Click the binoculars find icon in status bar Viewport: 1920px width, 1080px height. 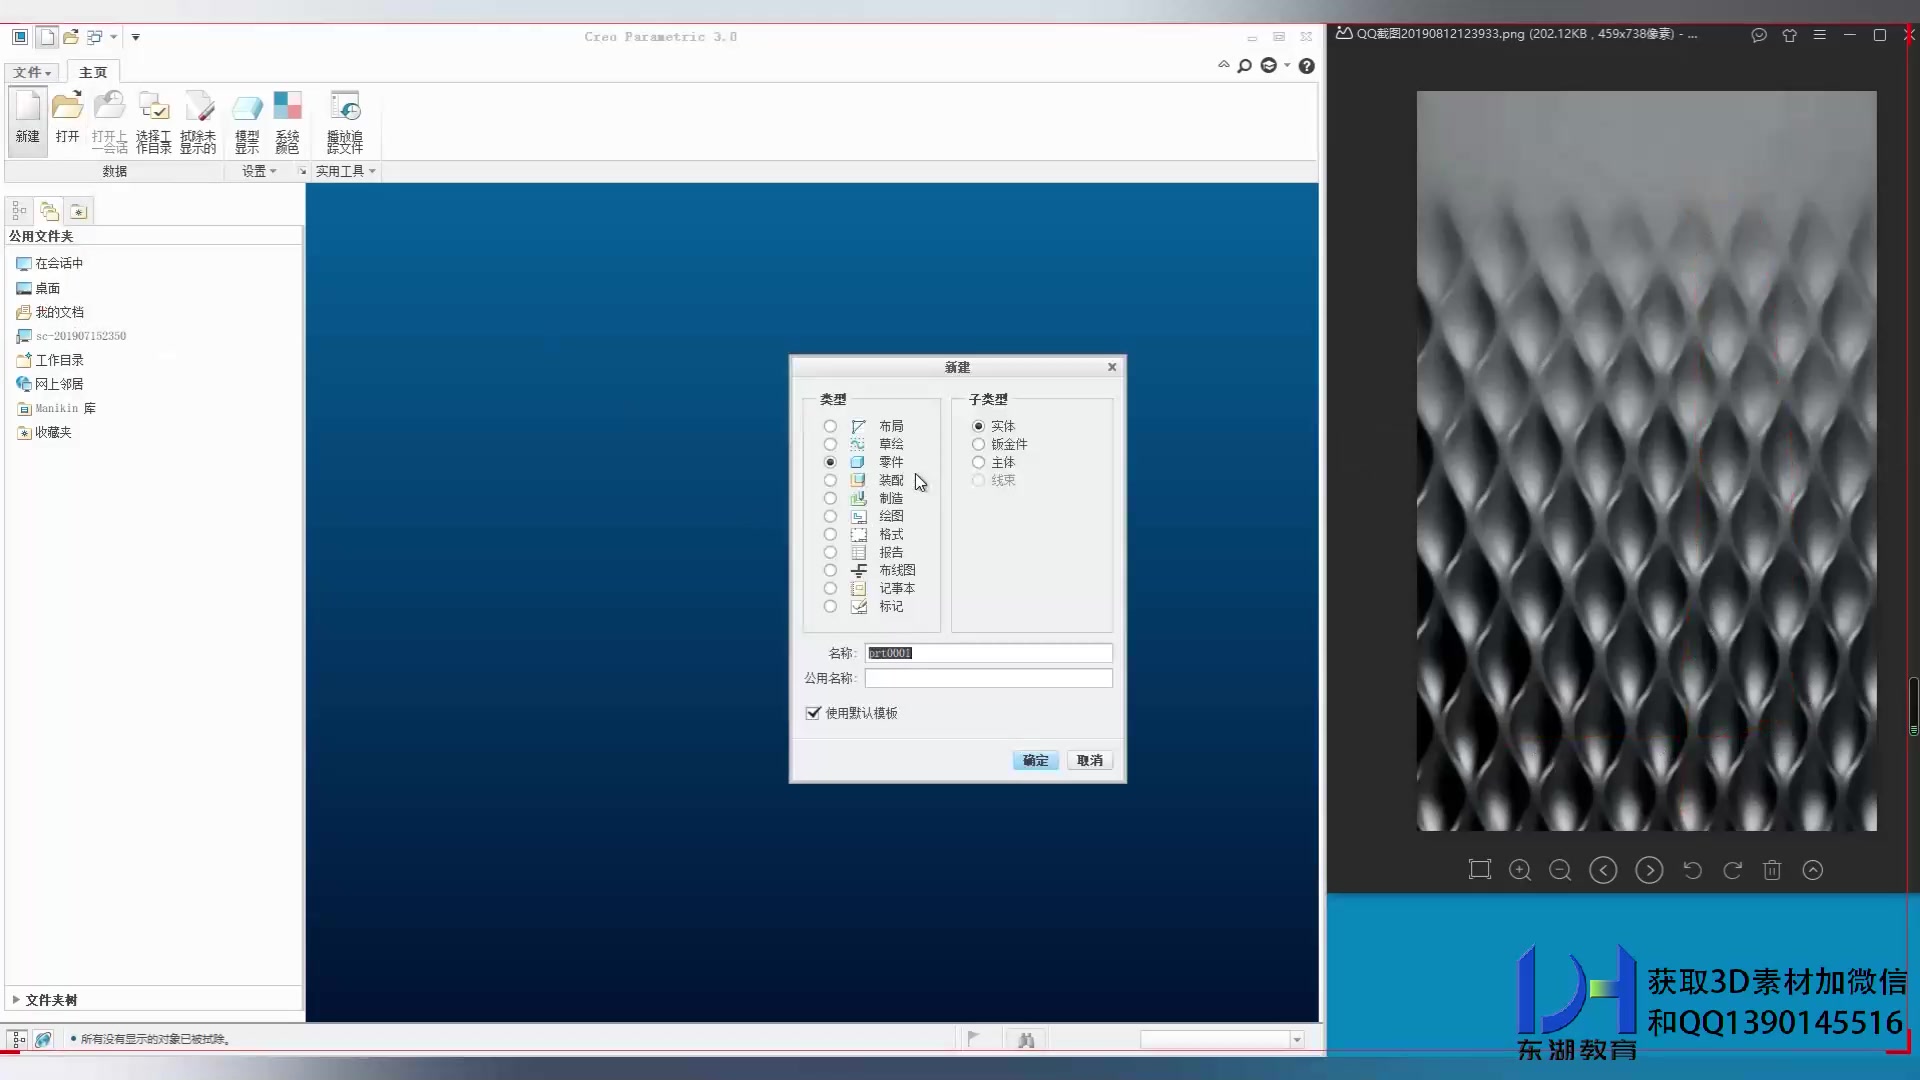1026,1040
